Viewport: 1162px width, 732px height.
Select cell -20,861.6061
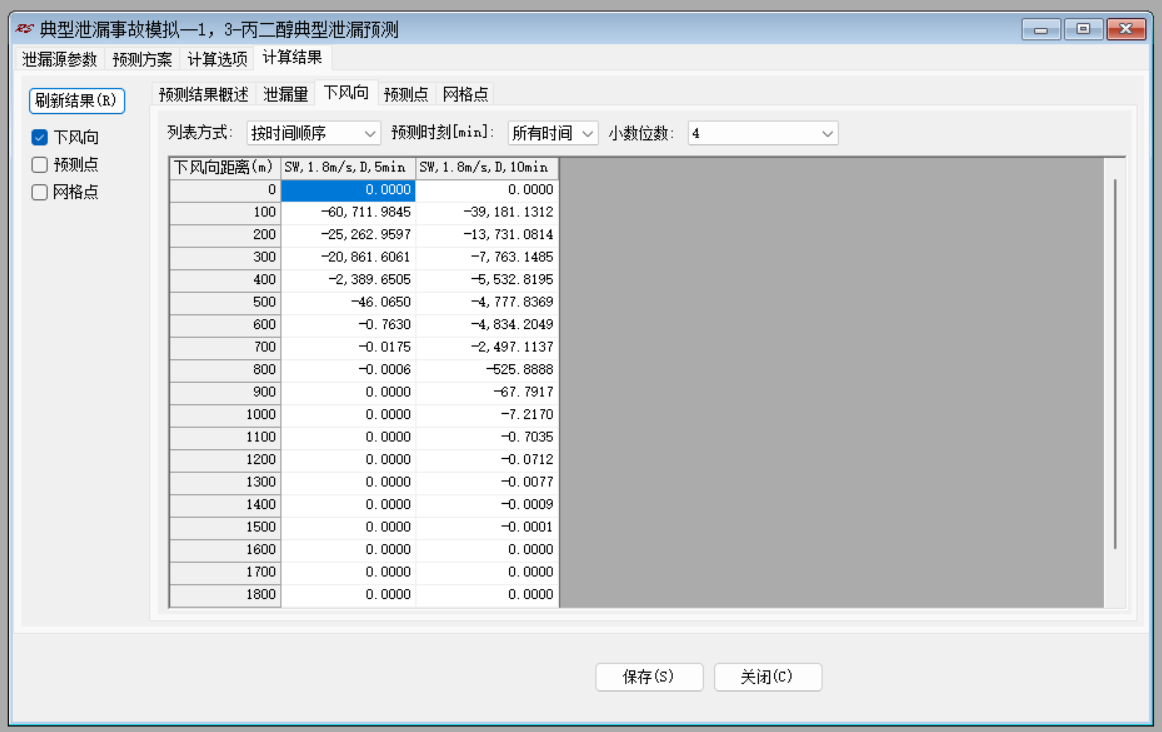point(348,257)
